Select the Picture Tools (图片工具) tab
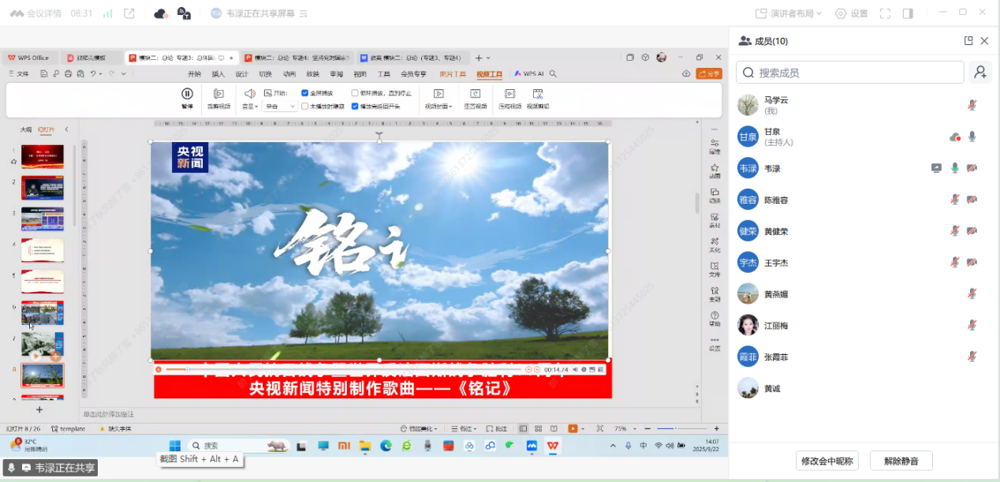Image resolution: width=1000 pixels, height=482 pixels. [x=453, y=74]
